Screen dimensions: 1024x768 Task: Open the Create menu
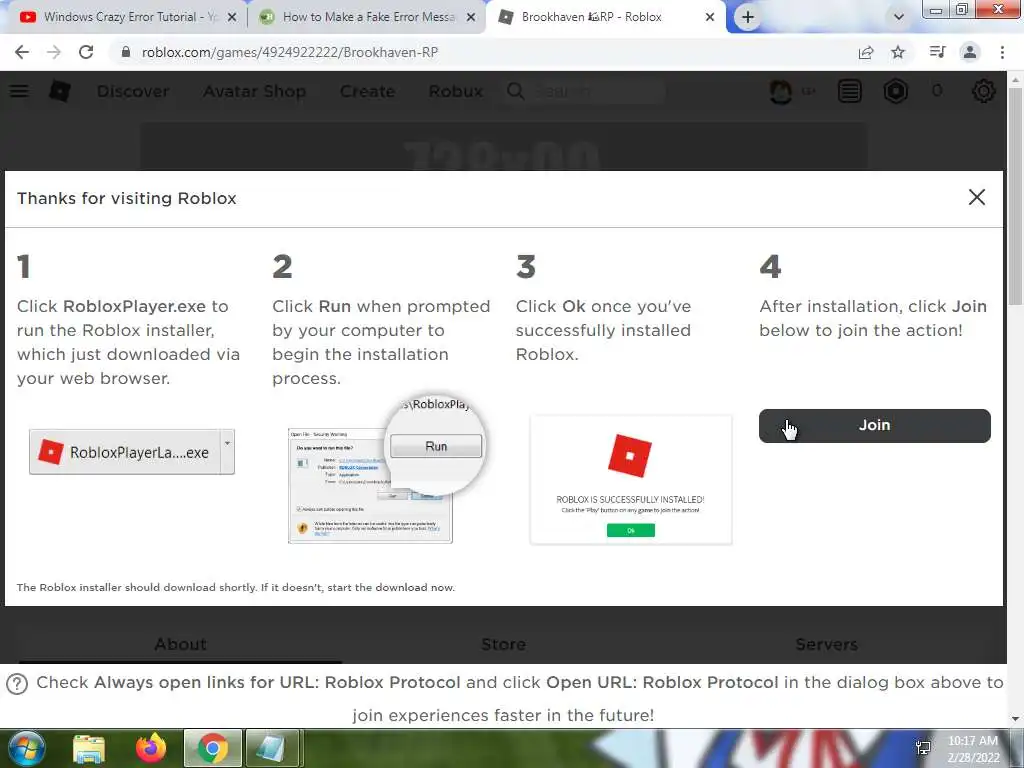click(x=367, y=91)
